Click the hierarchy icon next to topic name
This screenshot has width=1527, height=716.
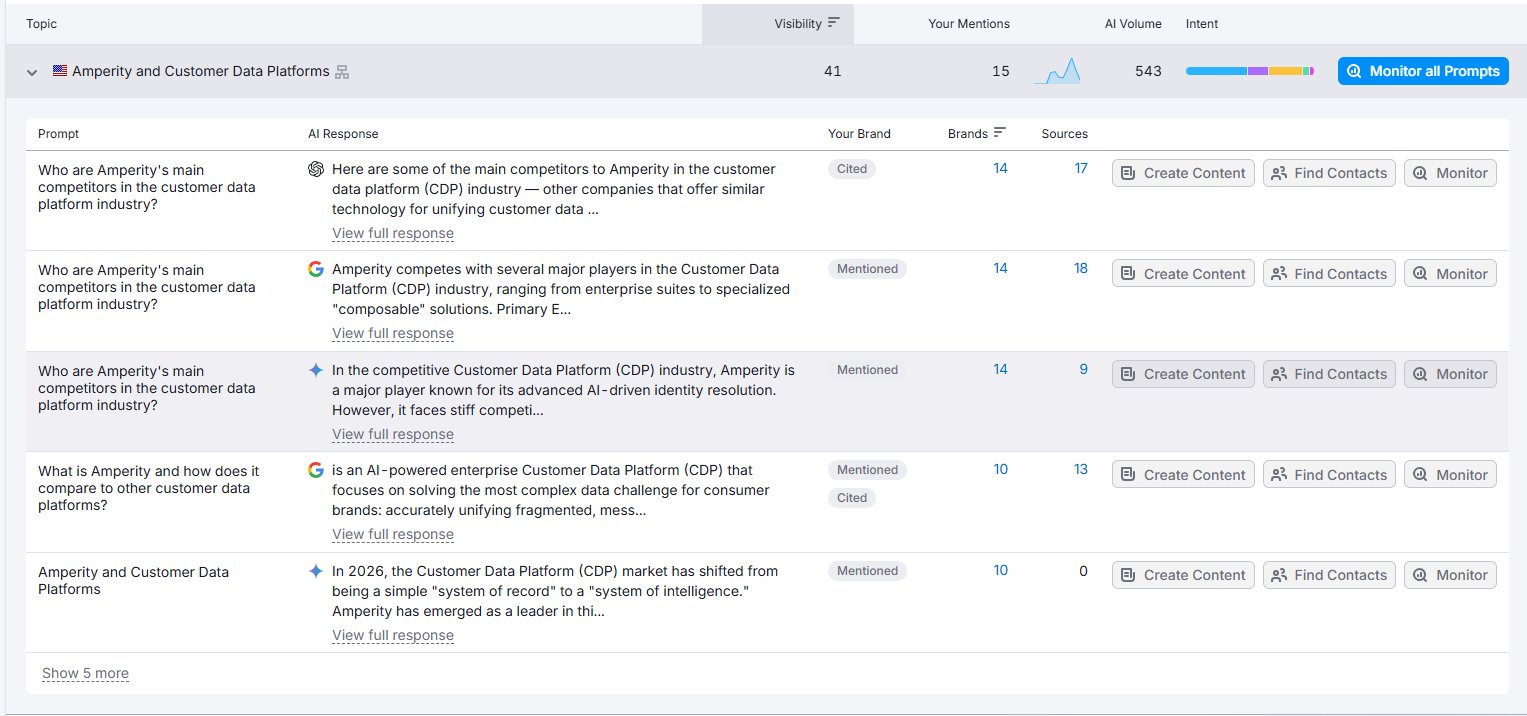342,72
